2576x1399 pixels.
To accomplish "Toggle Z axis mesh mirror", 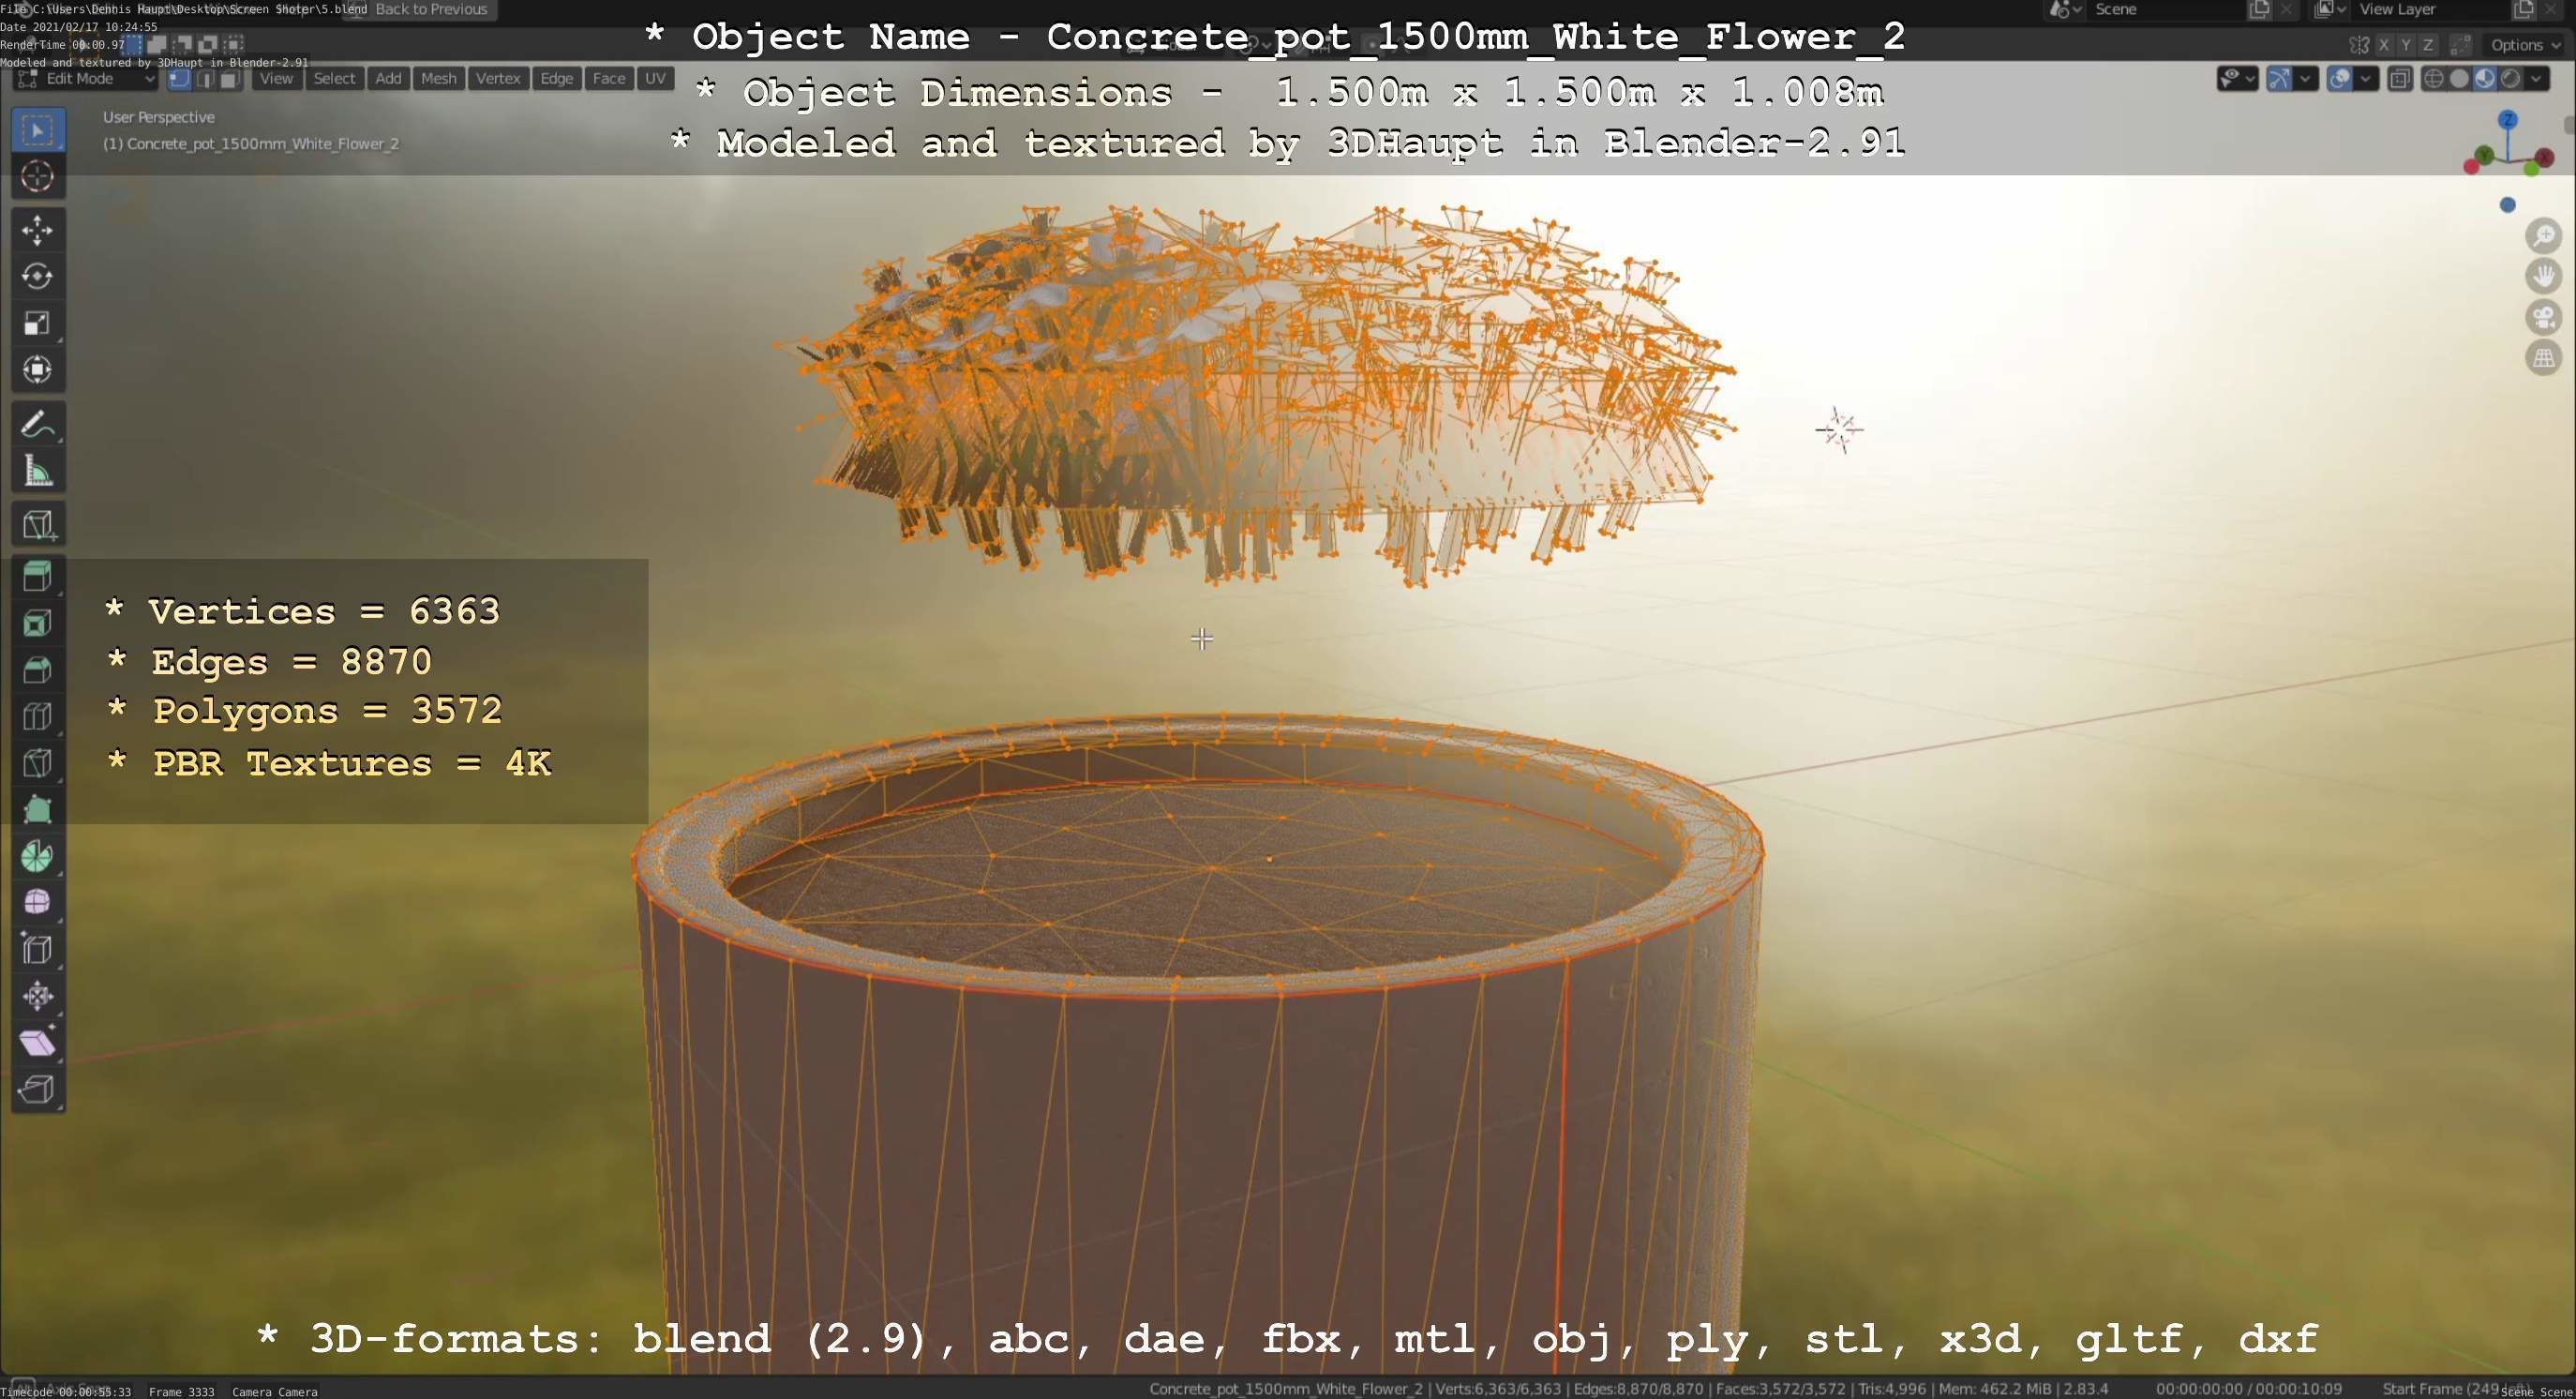I will point(2428,45).
